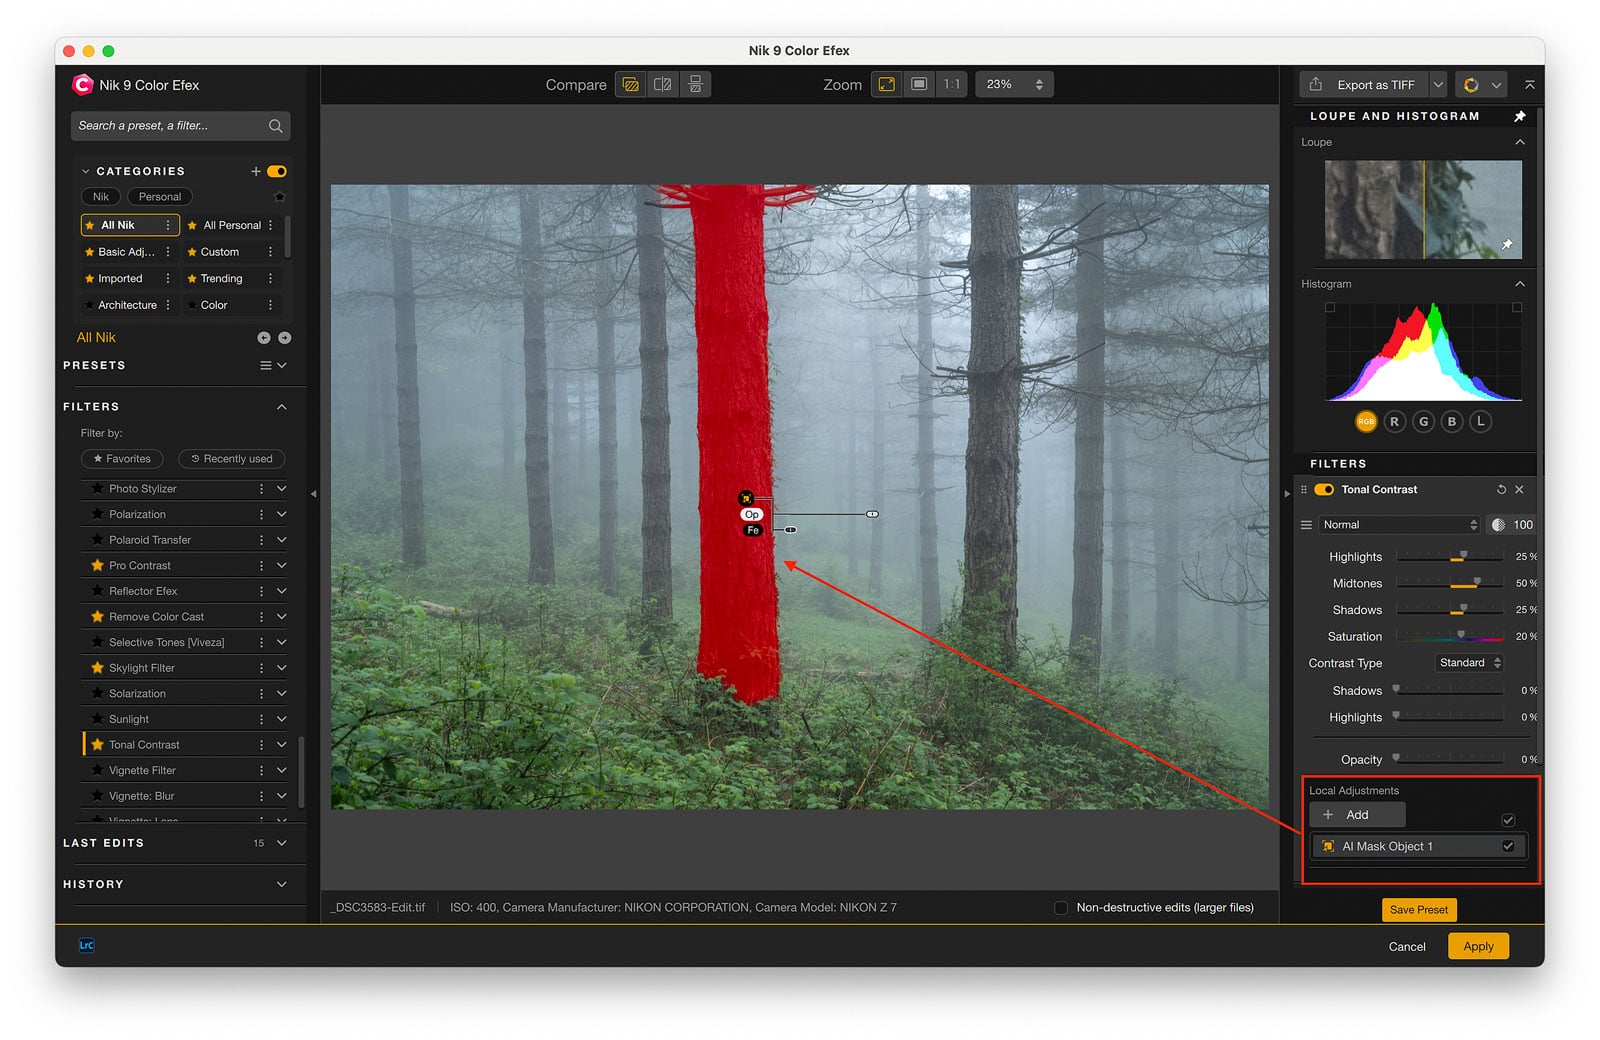Screen dimensions: 1600x1040
Task: Toggle the Tonal Contrast filter on/off
Action: click(x=1324, y=490)
